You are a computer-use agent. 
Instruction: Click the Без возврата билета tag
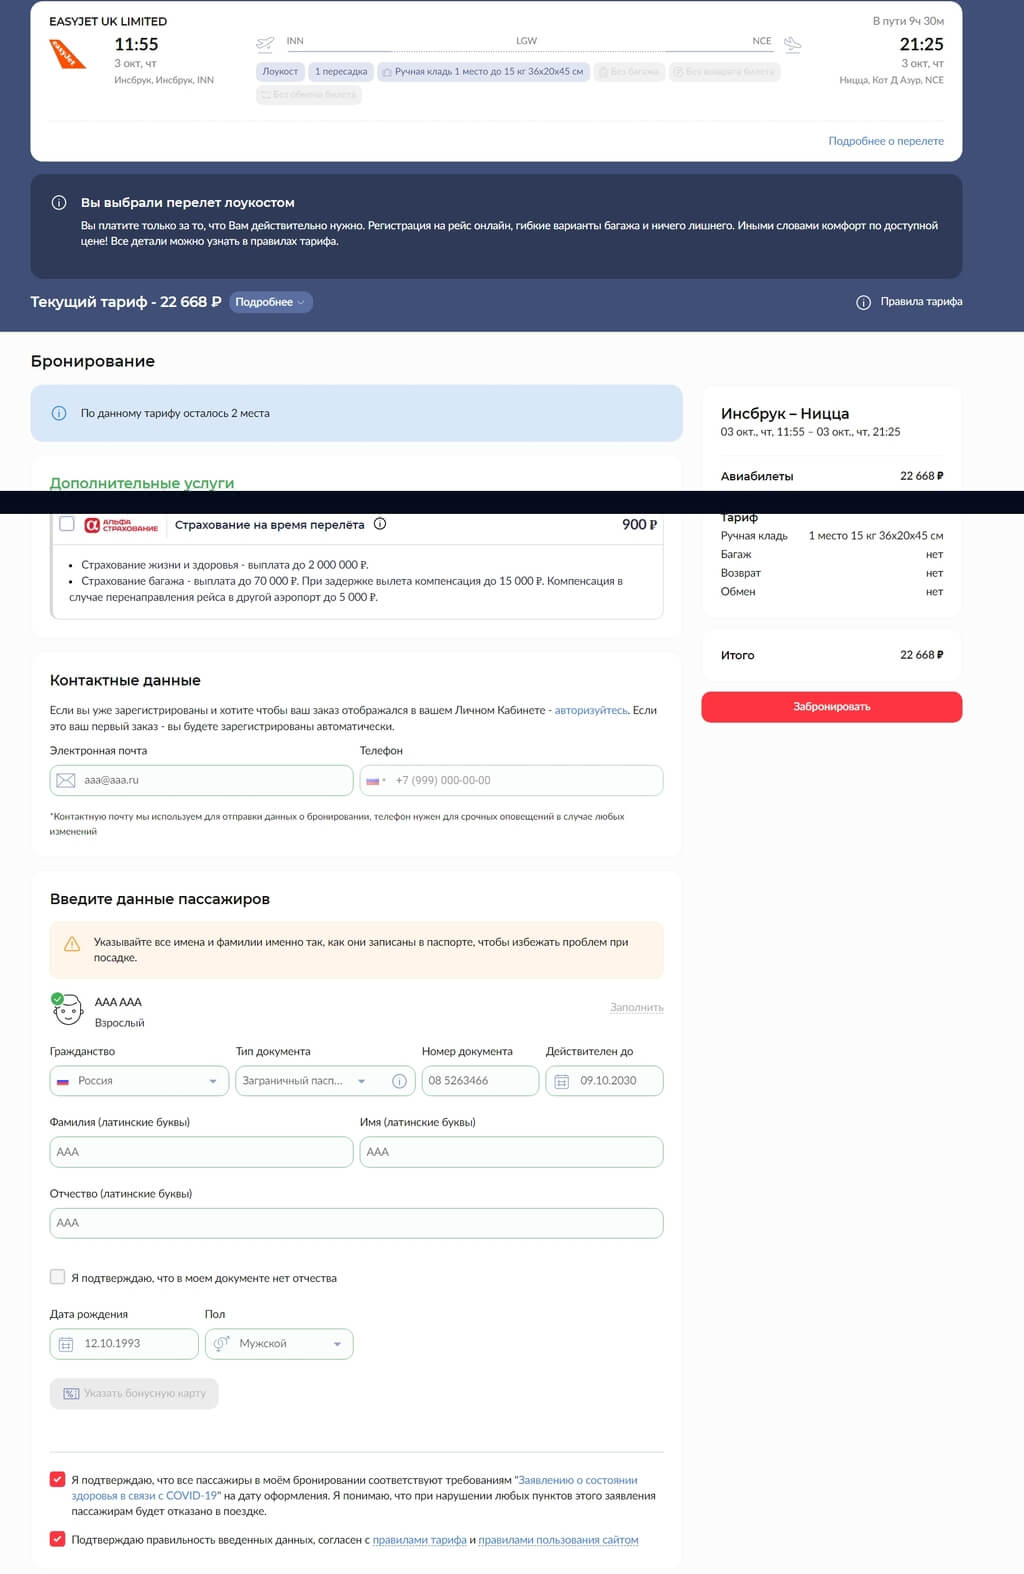click(x=724, y=72)
